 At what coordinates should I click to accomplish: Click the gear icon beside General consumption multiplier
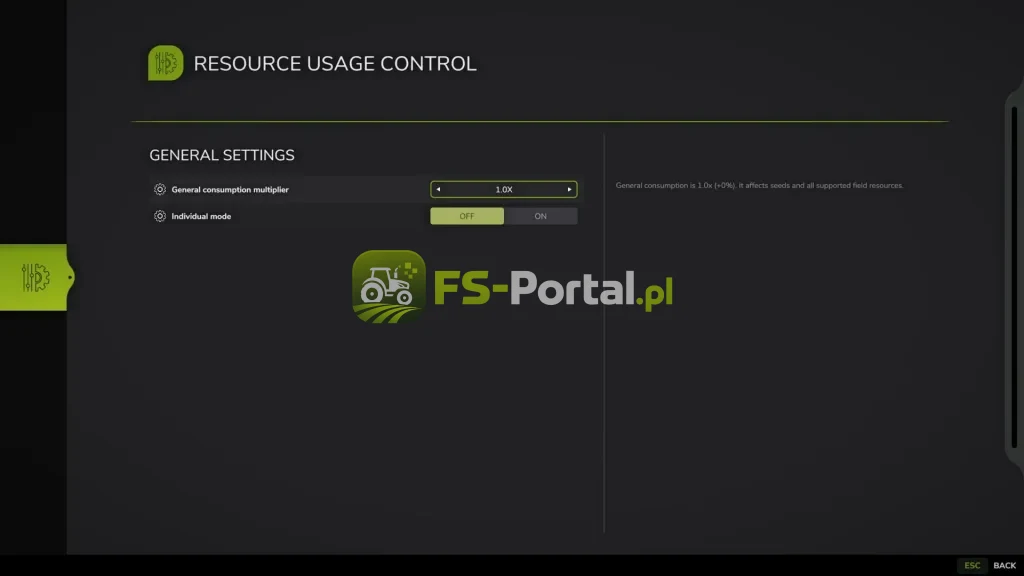pyautogui.click(x=160, y=189)
